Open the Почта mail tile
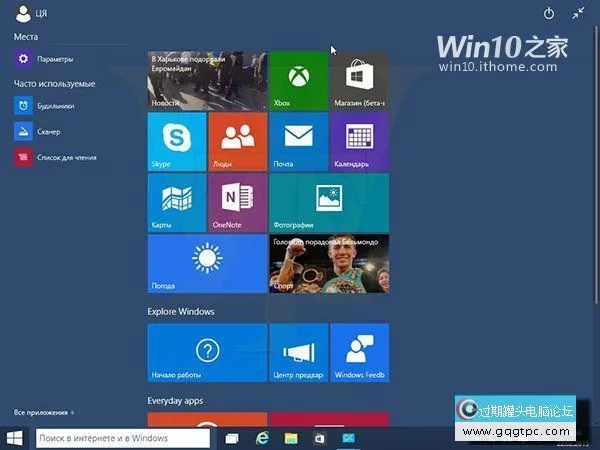Image resolution: width=600 pixels, height=450 pixels. click(x=298, y=141)
